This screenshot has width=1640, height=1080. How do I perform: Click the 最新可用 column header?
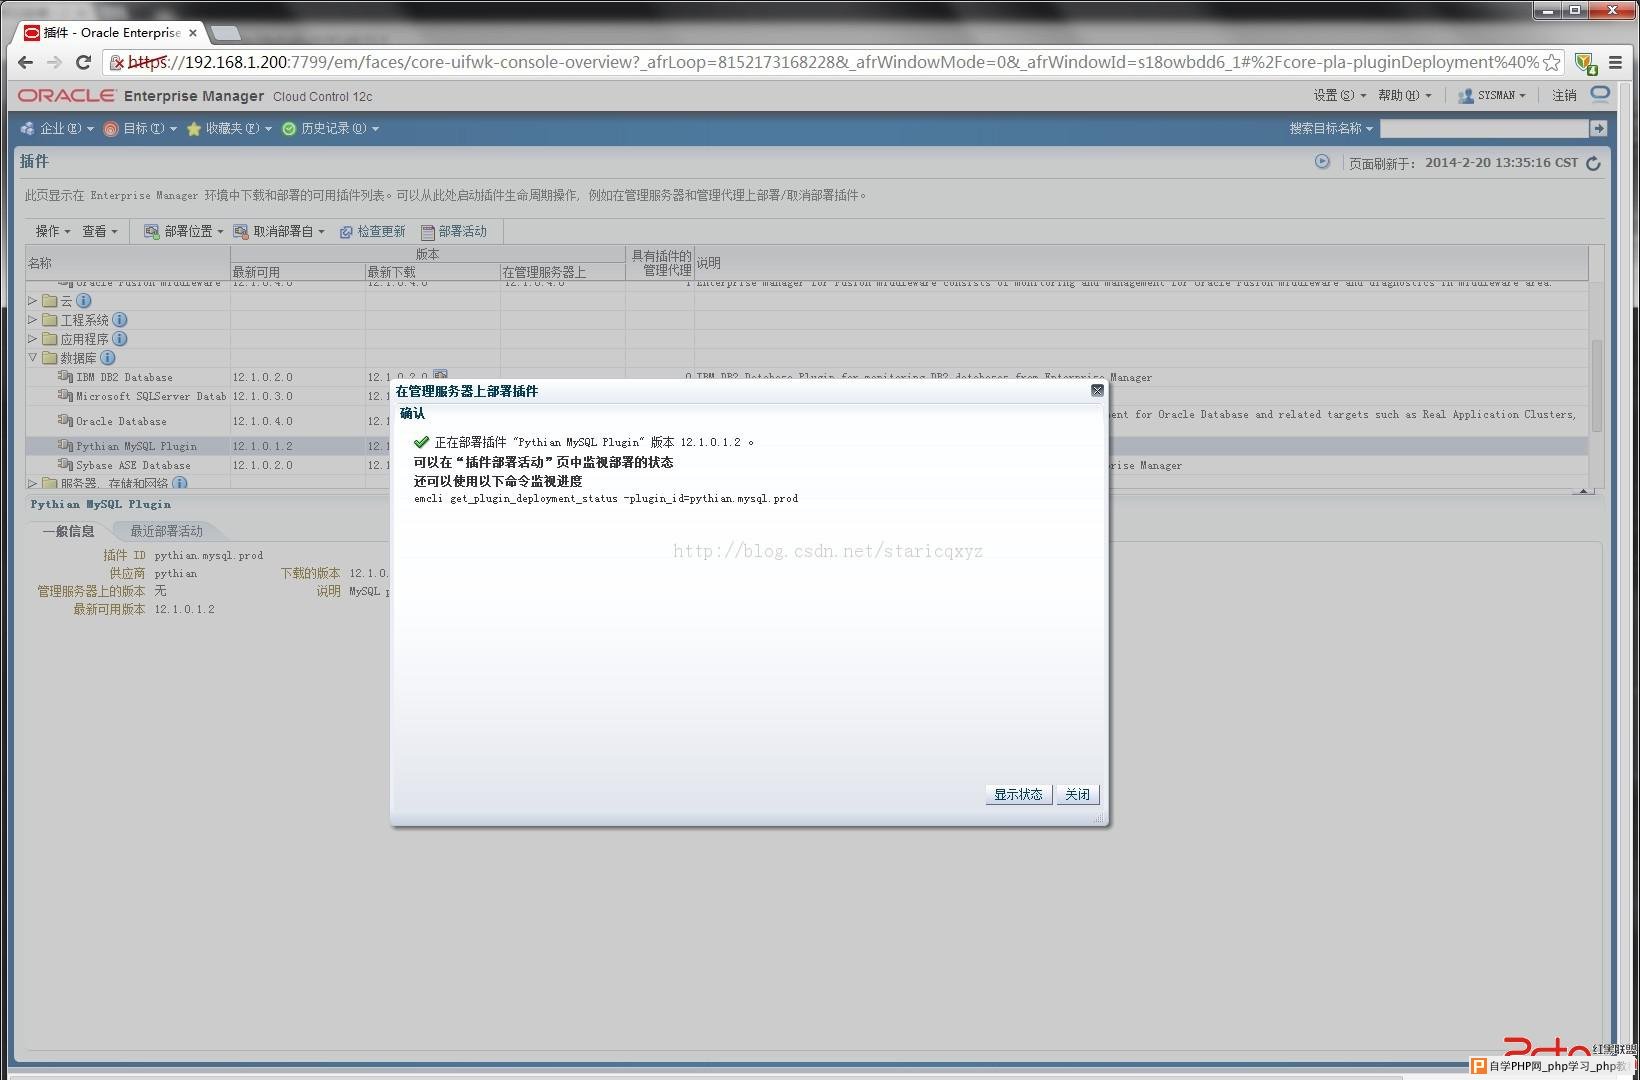[297, 272]
